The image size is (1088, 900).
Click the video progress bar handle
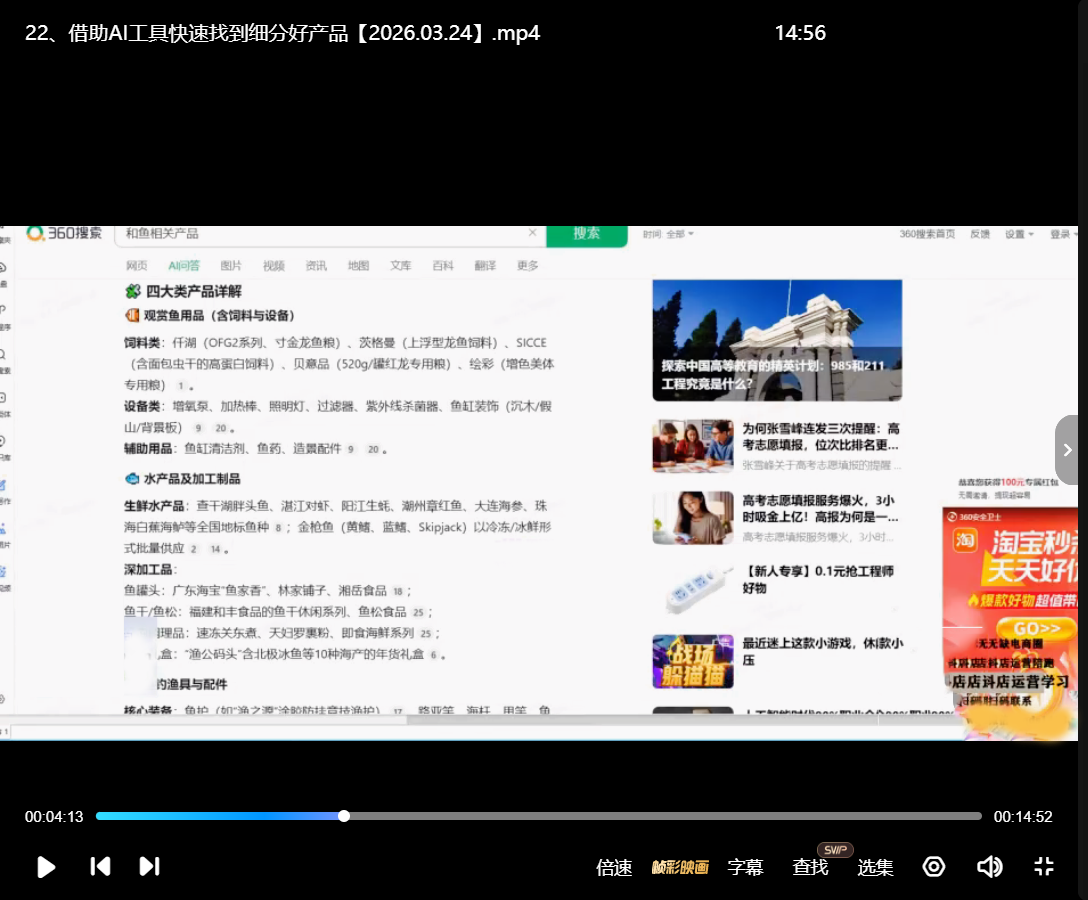pos(344,816)
